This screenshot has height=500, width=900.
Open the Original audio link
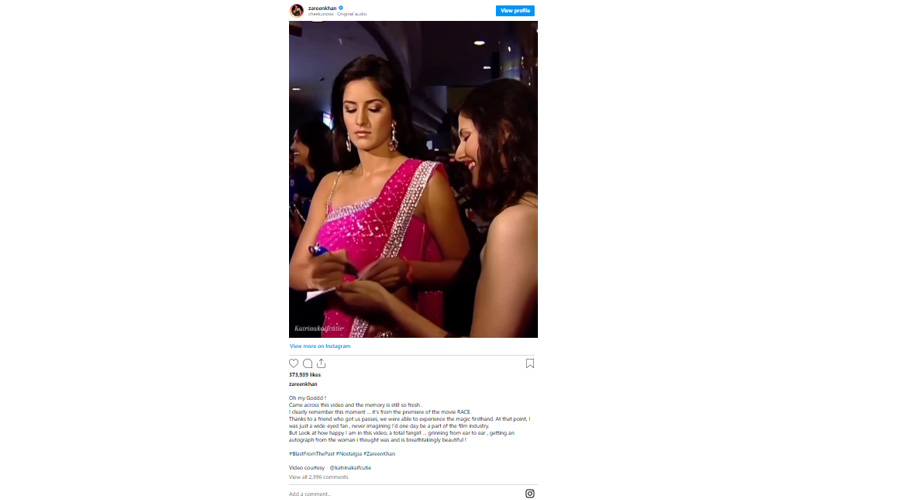(x=352, y=14)
